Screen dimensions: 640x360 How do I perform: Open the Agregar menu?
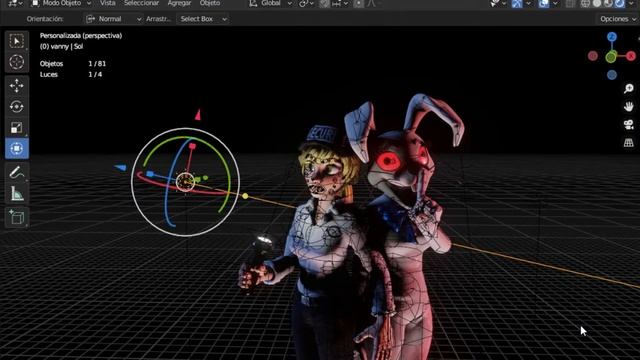pos(179,3)
